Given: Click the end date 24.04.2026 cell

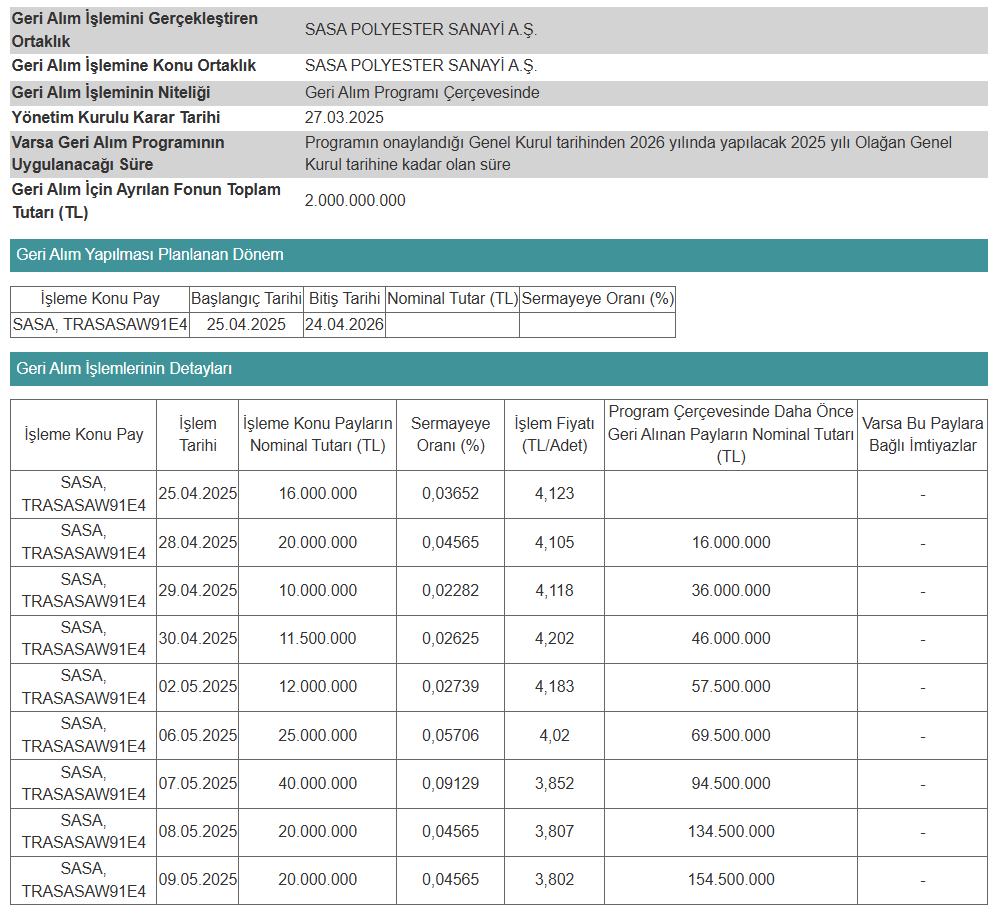Looking at the screenshot, I should tap(344, 324).
